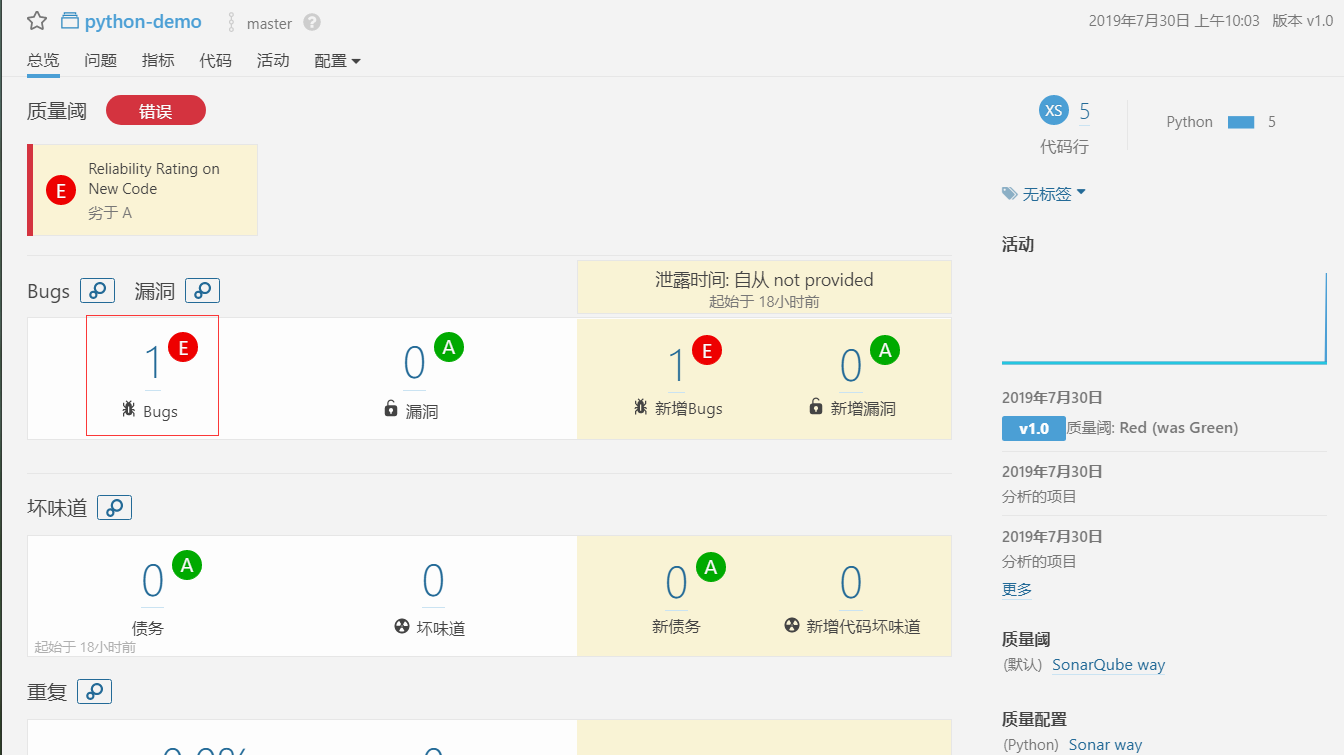
Task: Open the python-demo project link
Action: point(143,22)
